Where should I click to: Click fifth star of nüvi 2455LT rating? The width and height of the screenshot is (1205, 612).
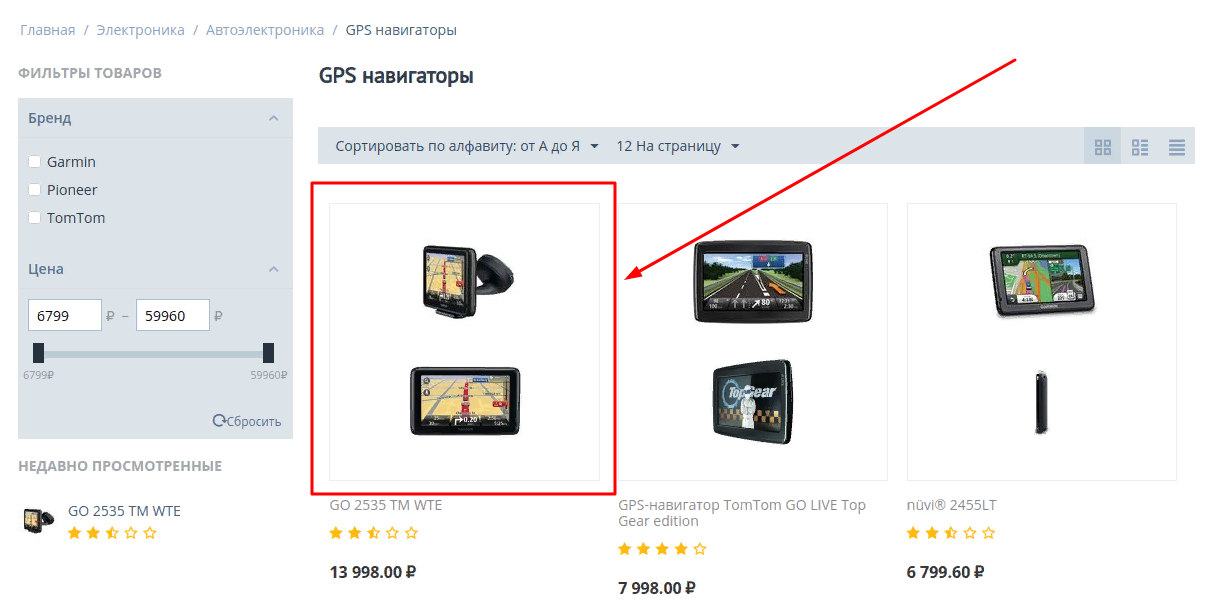tap(988, 533)
